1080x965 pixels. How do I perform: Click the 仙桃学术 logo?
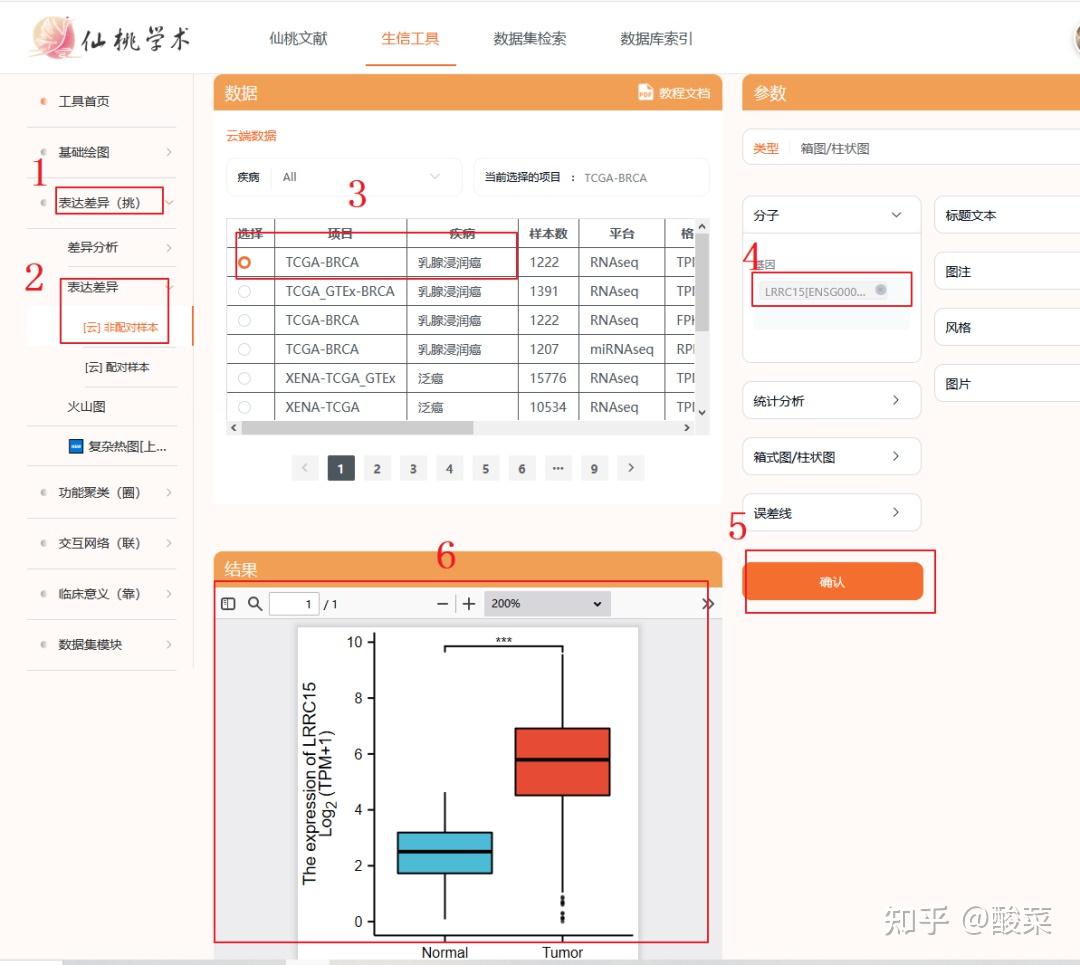point(110,36)
